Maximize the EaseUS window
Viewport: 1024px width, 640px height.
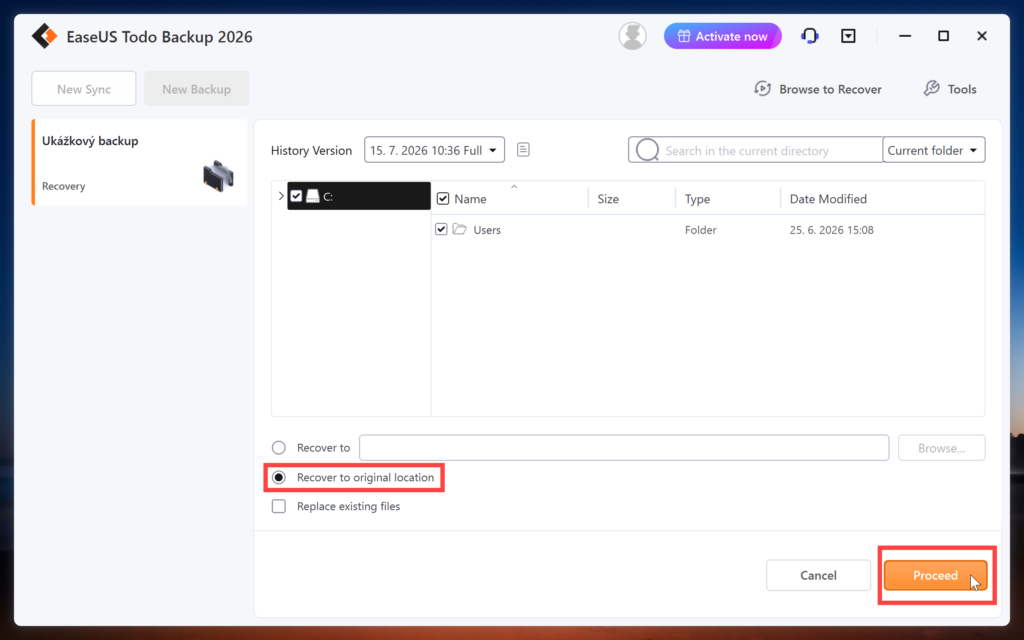coord(943,36)
